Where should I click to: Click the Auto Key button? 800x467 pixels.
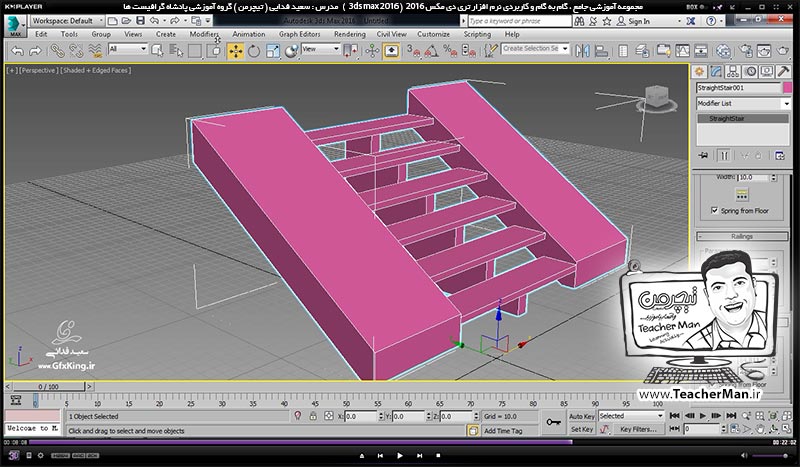(582, 416)
